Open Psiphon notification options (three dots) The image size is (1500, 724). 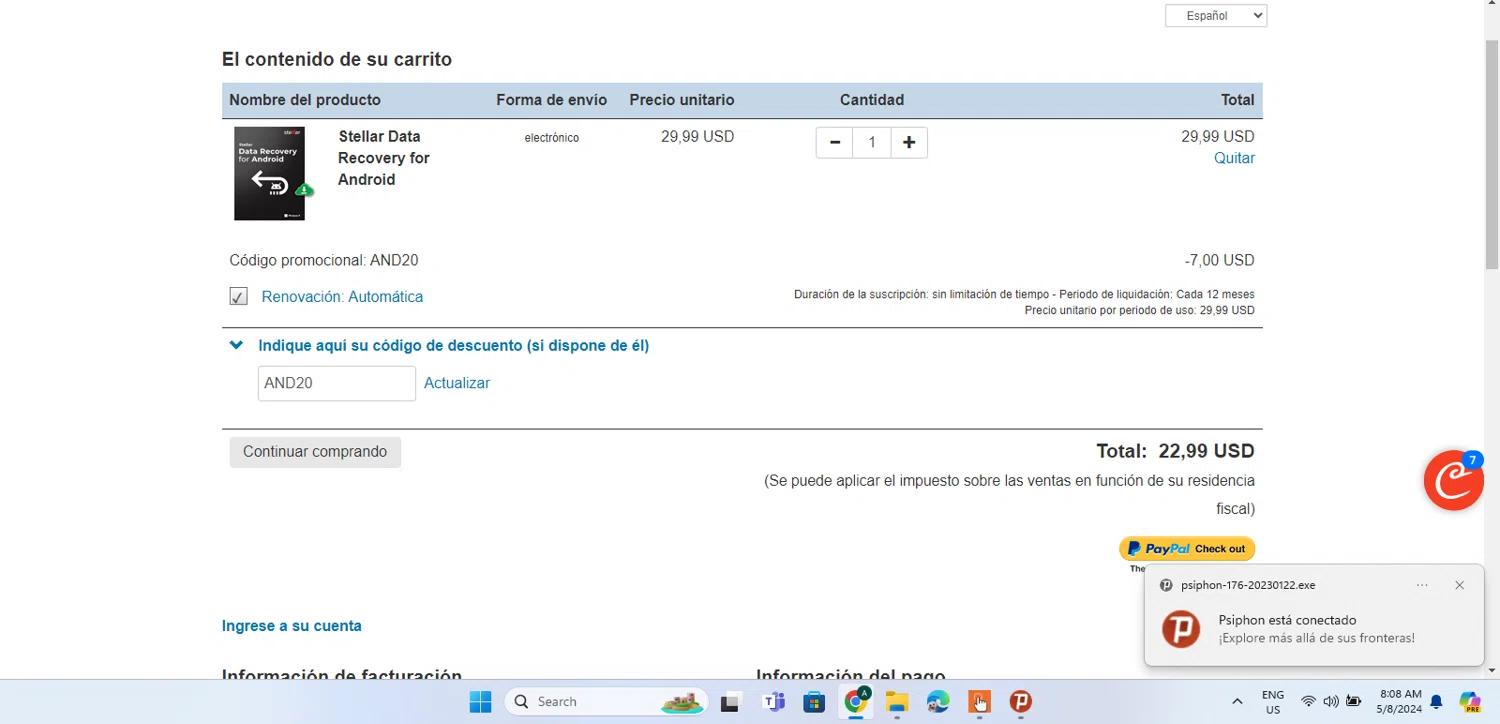[1422, 586]
